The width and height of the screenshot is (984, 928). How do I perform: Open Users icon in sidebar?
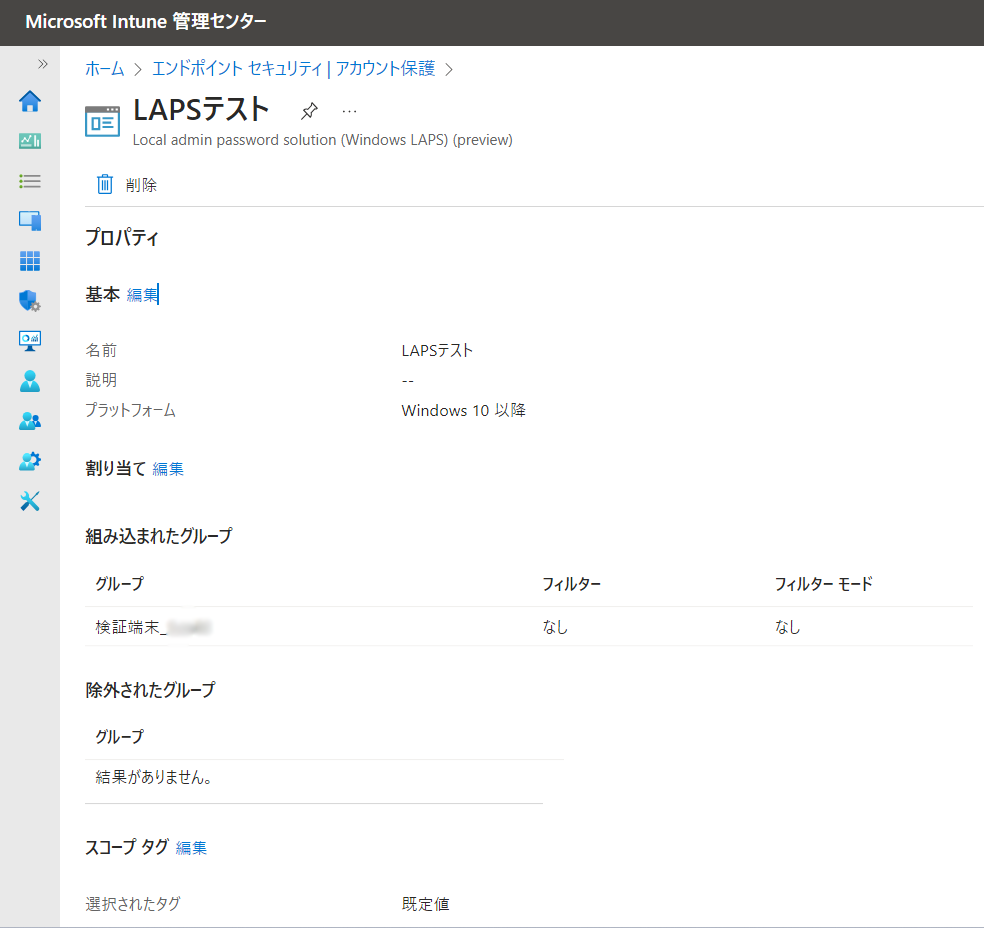pos(30,381)
